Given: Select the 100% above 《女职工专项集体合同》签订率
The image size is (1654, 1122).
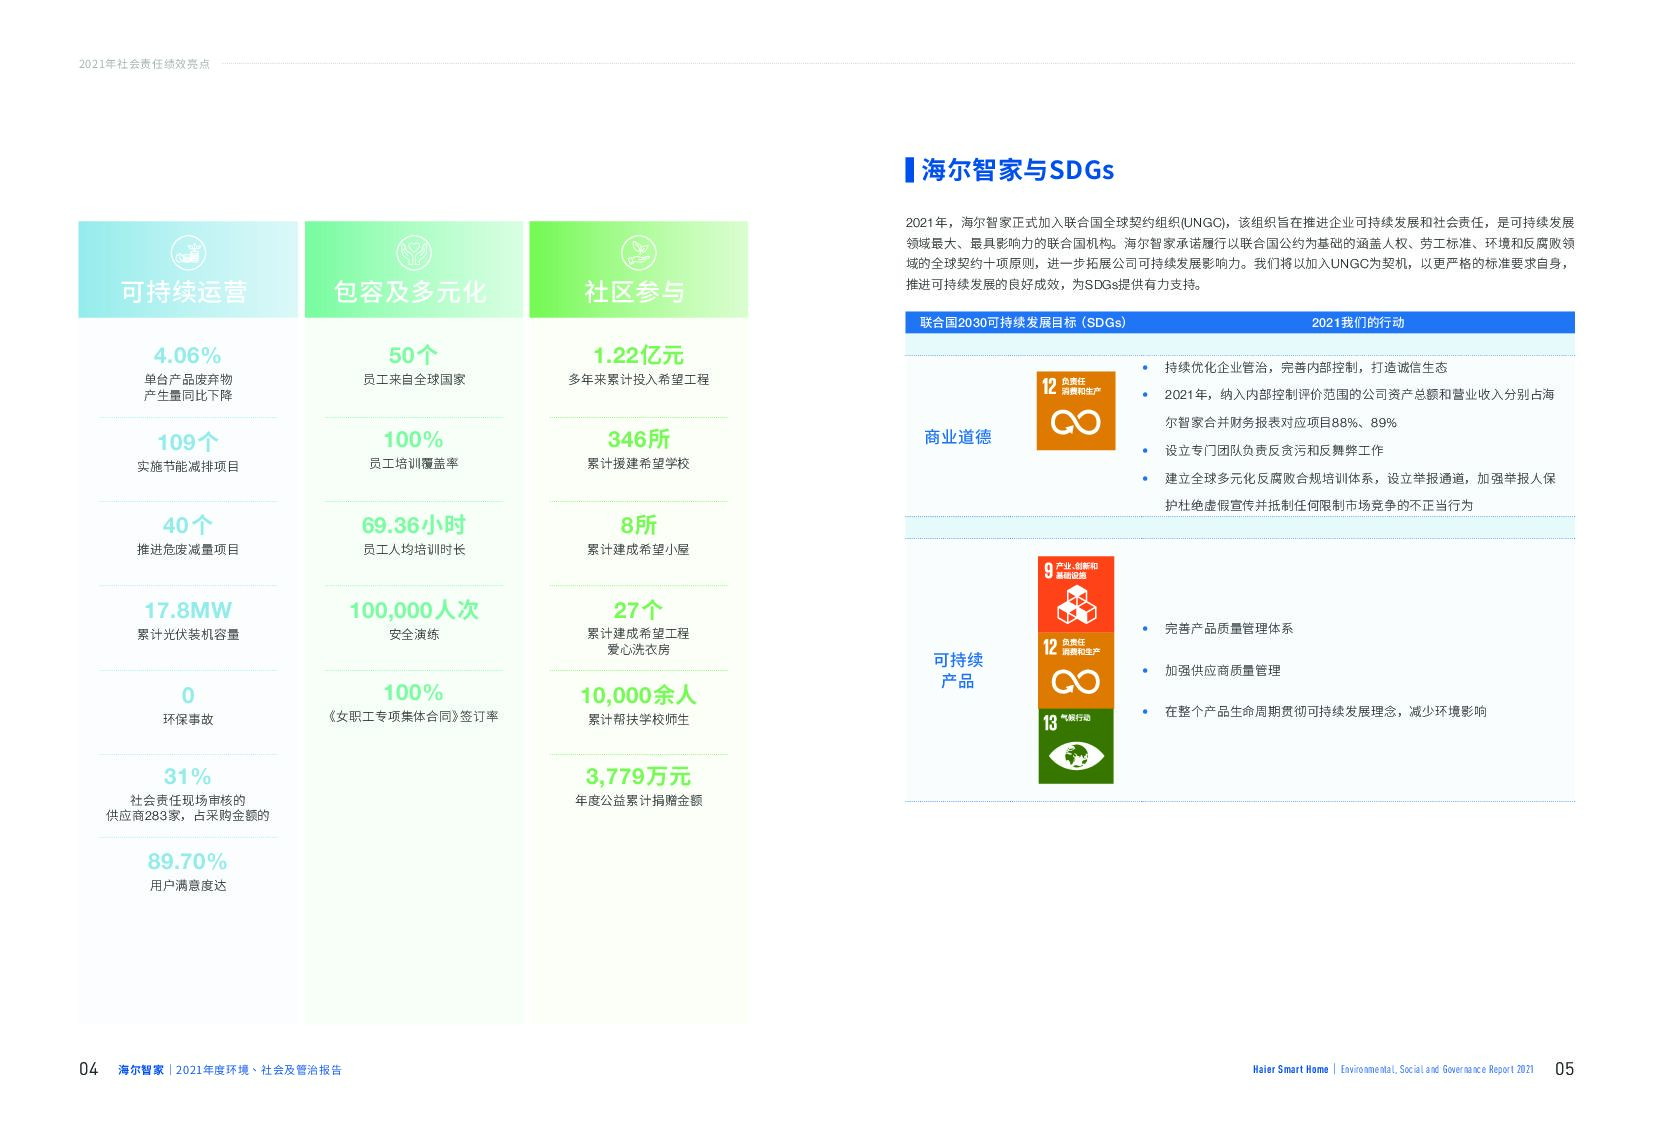Looking at the screenshot, I should tap(413, 692).
